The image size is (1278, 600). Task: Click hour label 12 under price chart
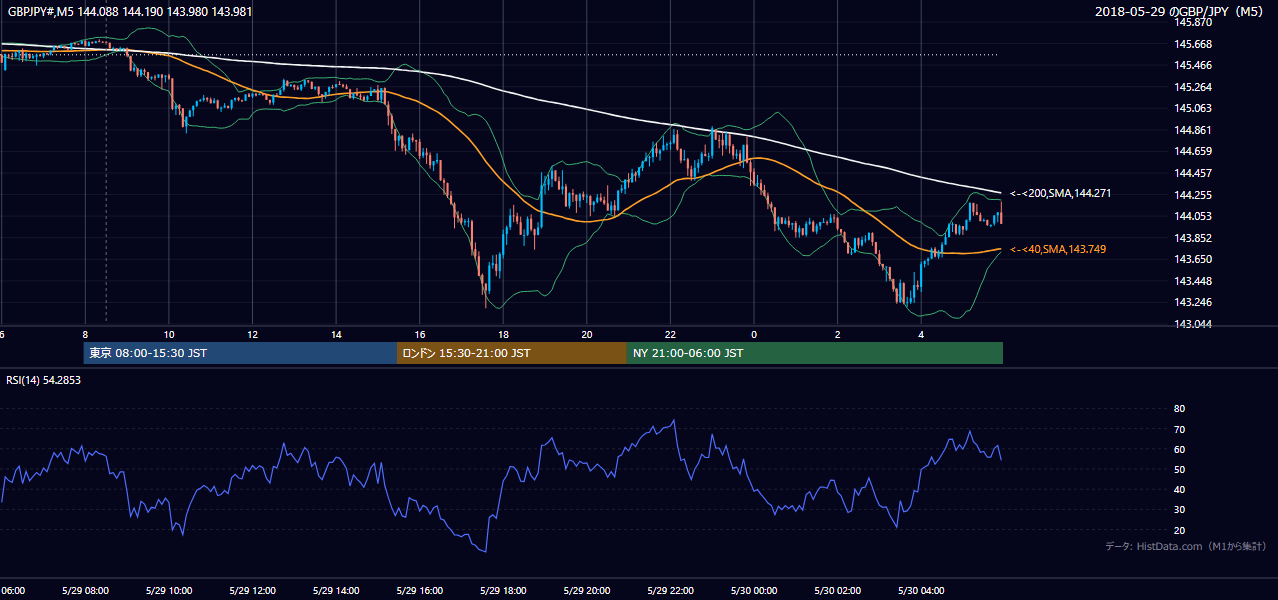253,335
